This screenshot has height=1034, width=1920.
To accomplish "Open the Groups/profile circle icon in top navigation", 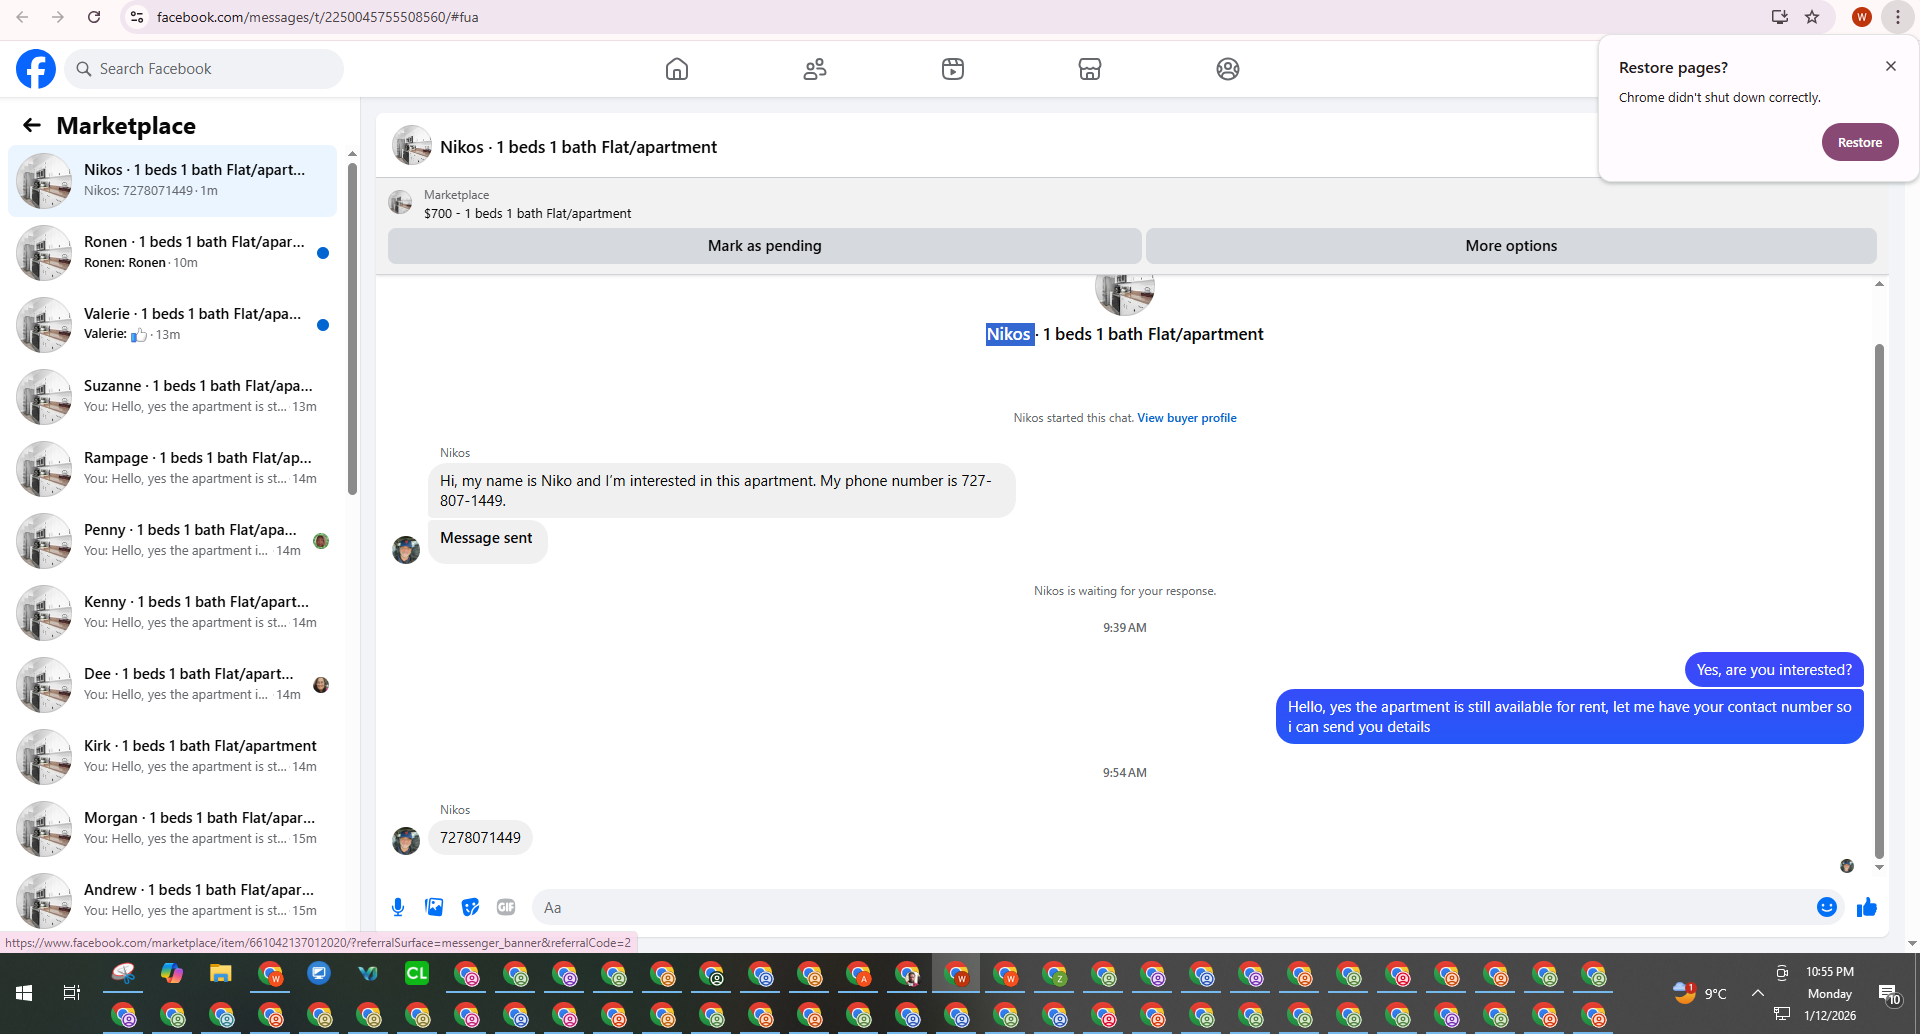I will 1228,69.
